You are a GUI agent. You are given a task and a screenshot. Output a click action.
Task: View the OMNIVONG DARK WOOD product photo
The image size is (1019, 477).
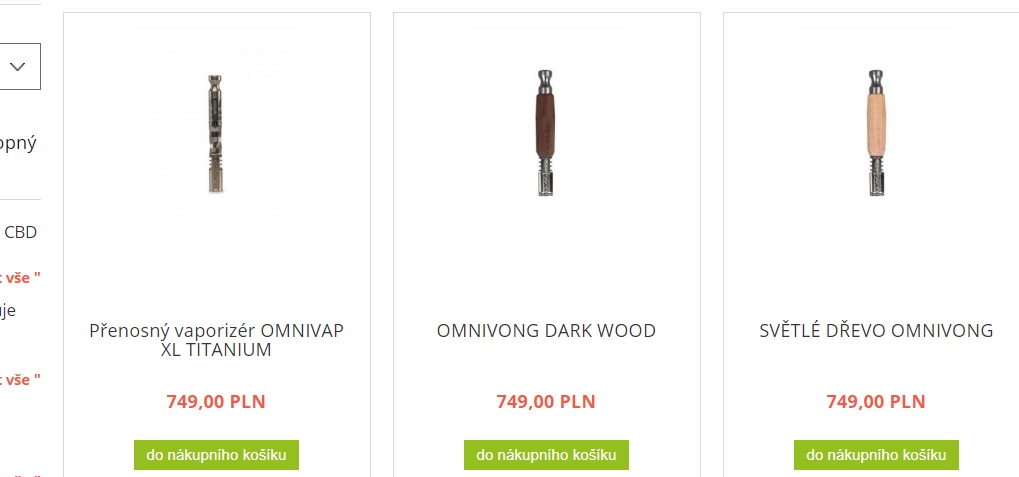pyautogui.click(x=546, y=135)
